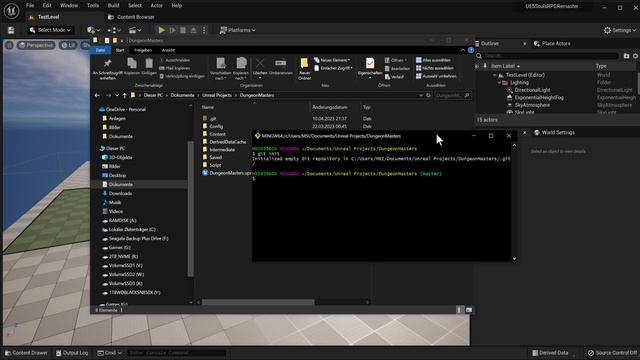This screenshot has width=640, height=360.
Task: Open the Output Log
Action: (72, 353)
